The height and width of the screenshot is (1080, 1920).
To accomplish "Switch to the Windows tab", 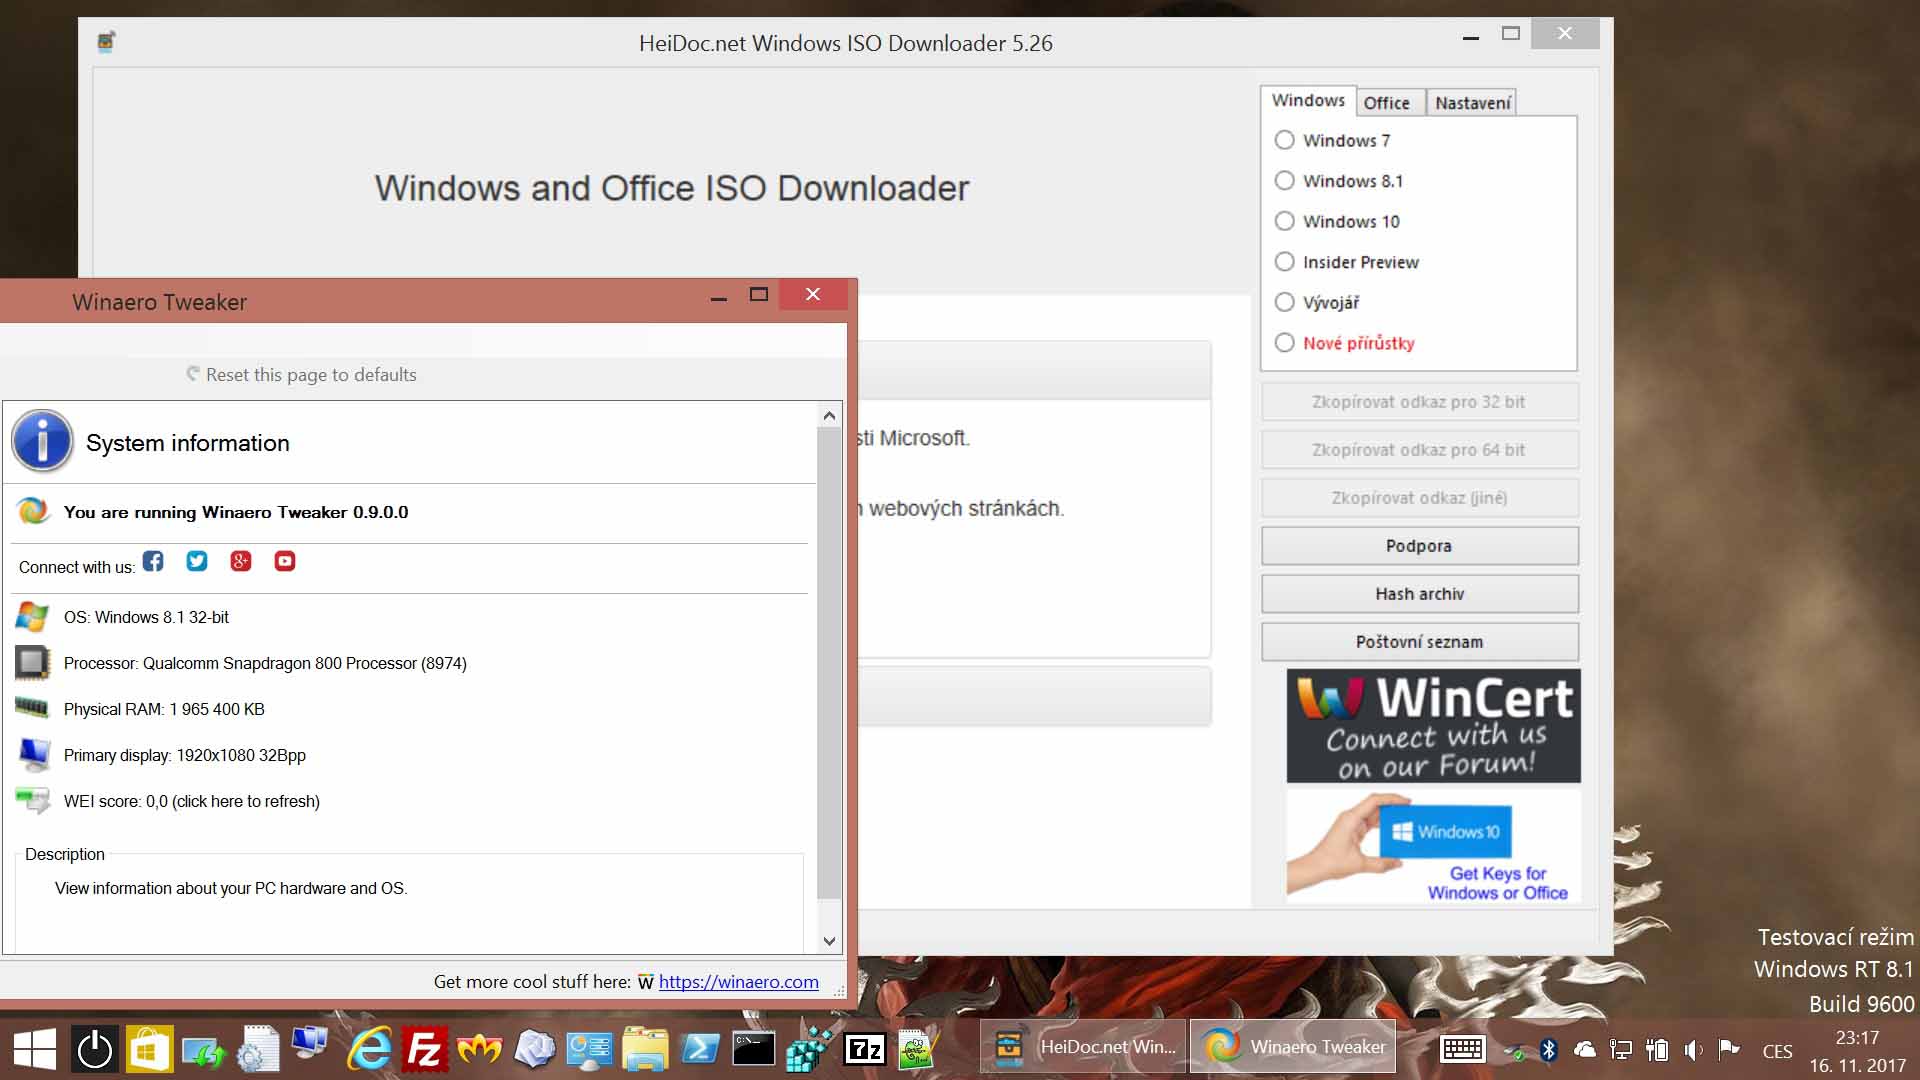I will tap(1308, 100).
